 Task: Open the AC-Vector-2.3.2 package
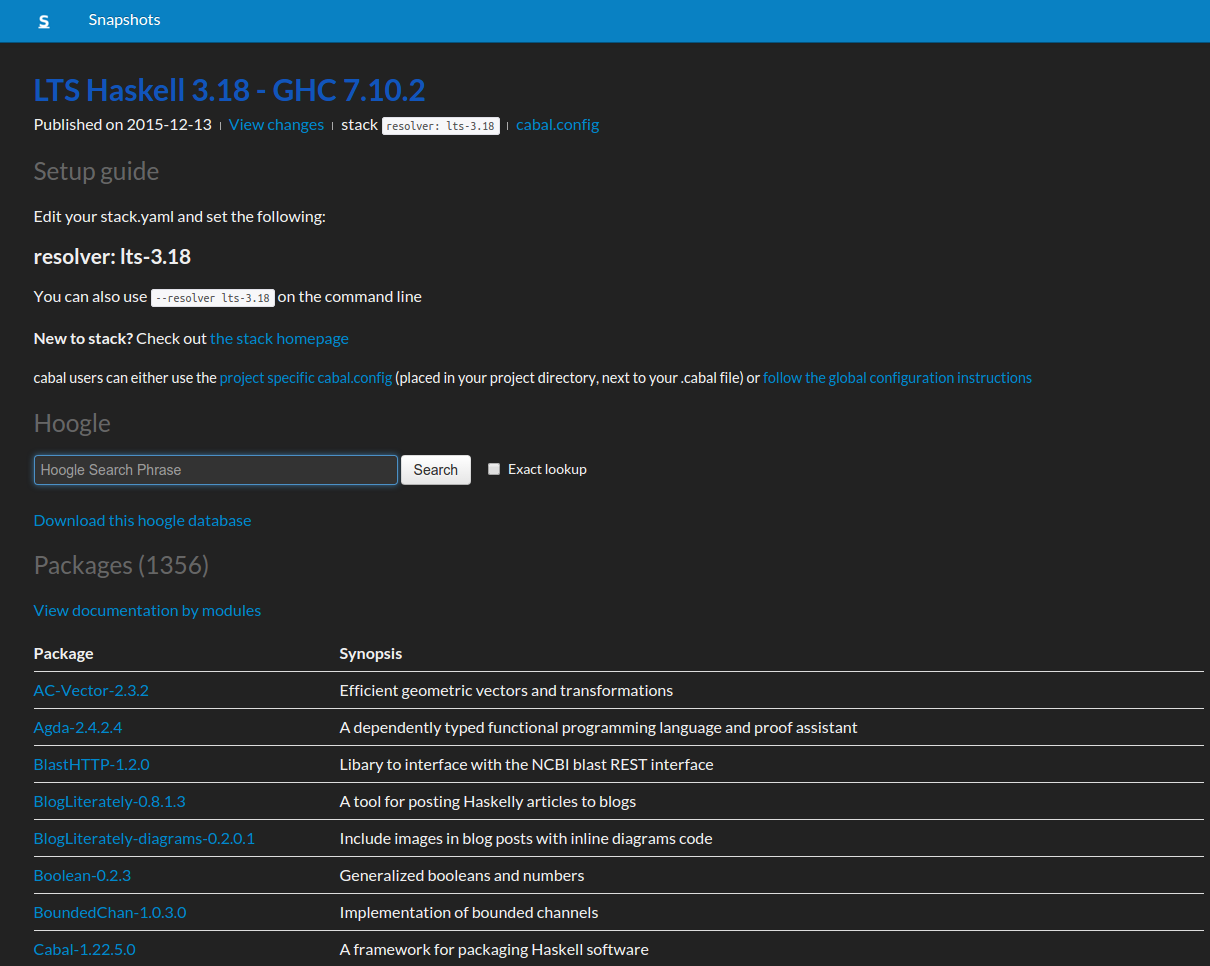click(91, 690)
